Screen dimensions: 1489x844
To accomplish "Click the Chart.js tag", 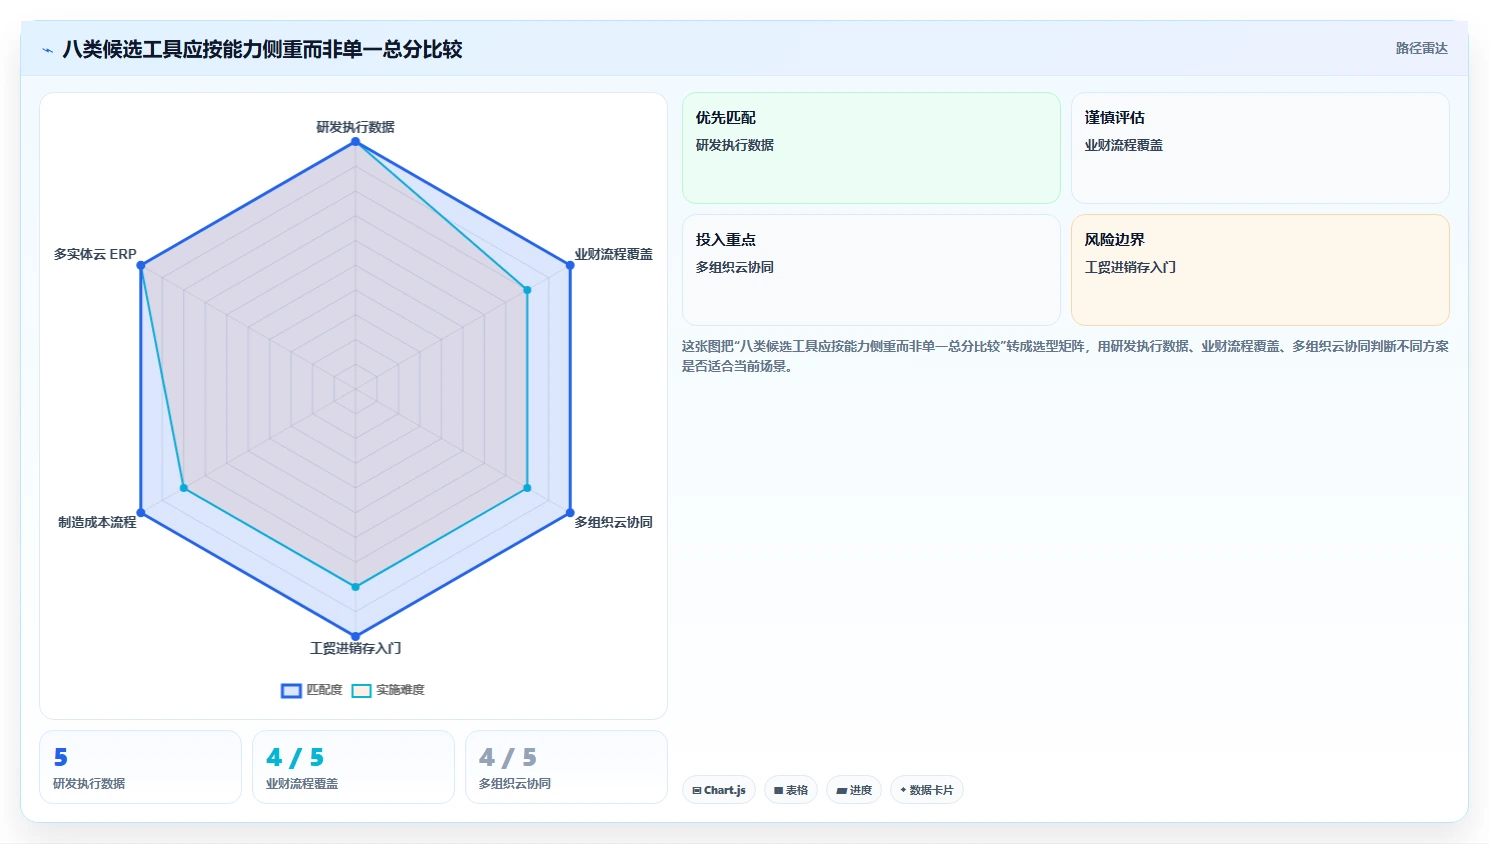I will [719, 790].
